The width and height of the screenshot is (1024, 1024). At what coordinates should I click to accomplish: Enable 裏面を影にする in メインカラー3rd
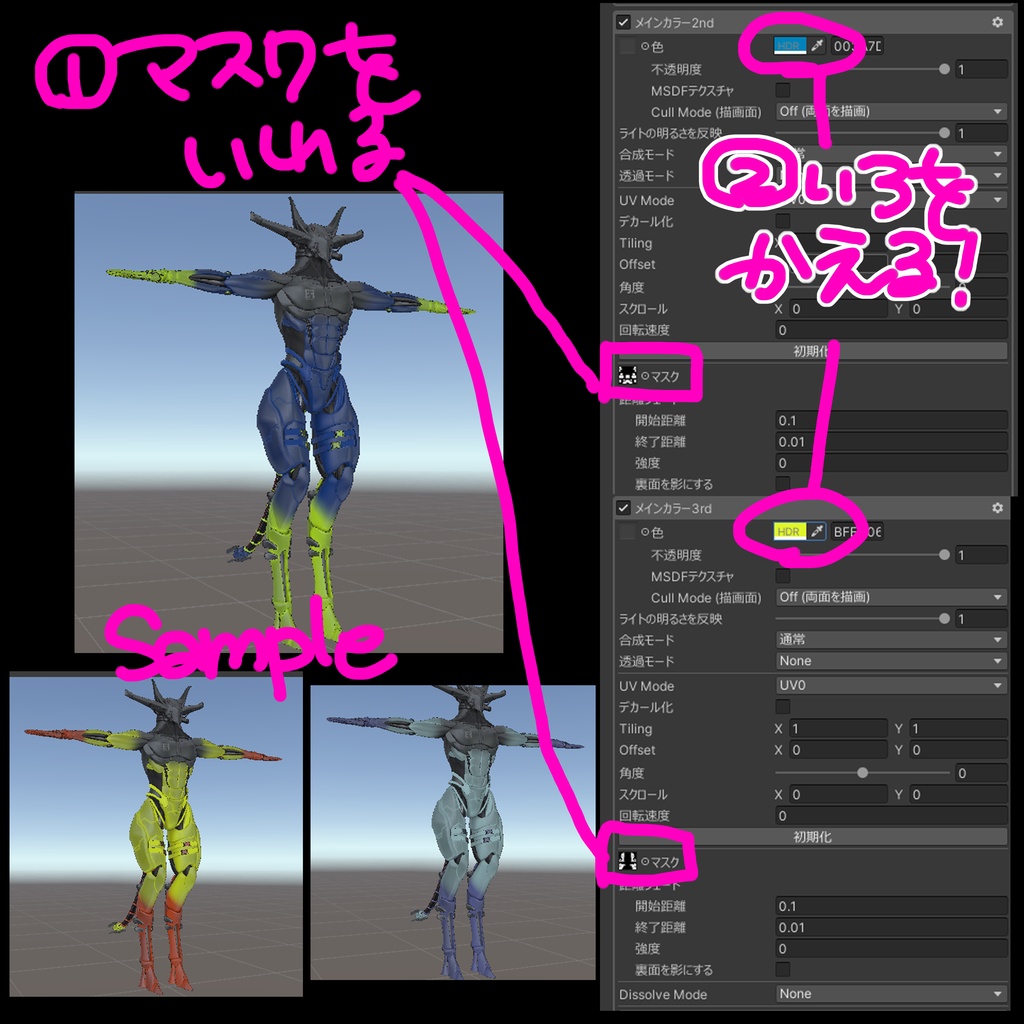click(x=782, y=969)
